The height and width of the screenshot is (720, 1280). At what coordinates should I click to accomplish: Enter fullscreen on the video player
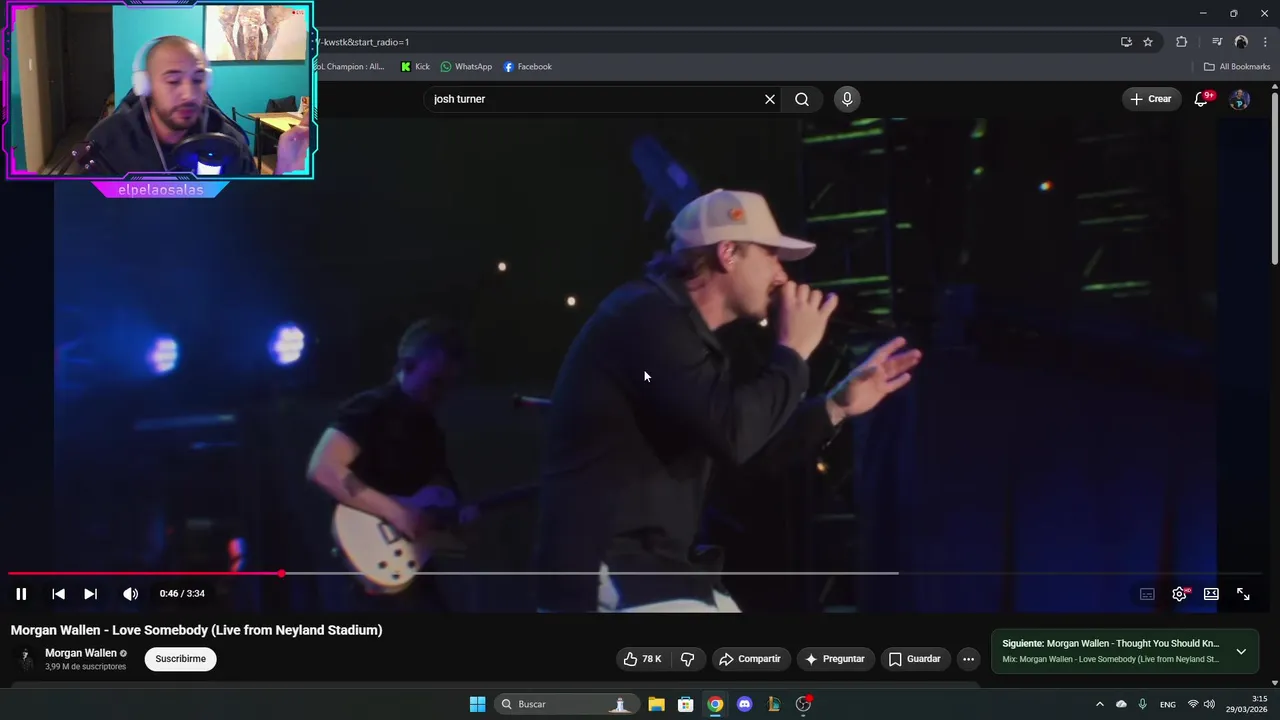pos(1243,594)
